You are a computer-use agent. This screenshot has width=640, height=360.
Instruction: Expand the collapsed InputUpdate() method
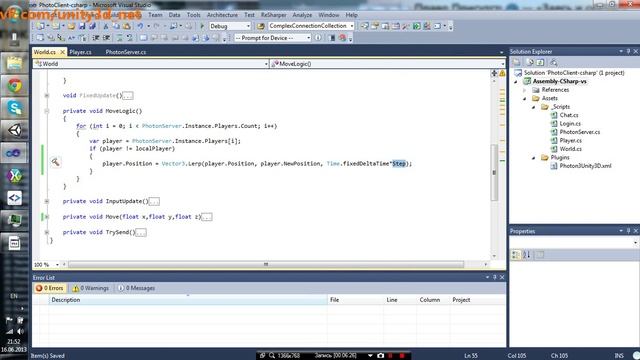[47, 201]
